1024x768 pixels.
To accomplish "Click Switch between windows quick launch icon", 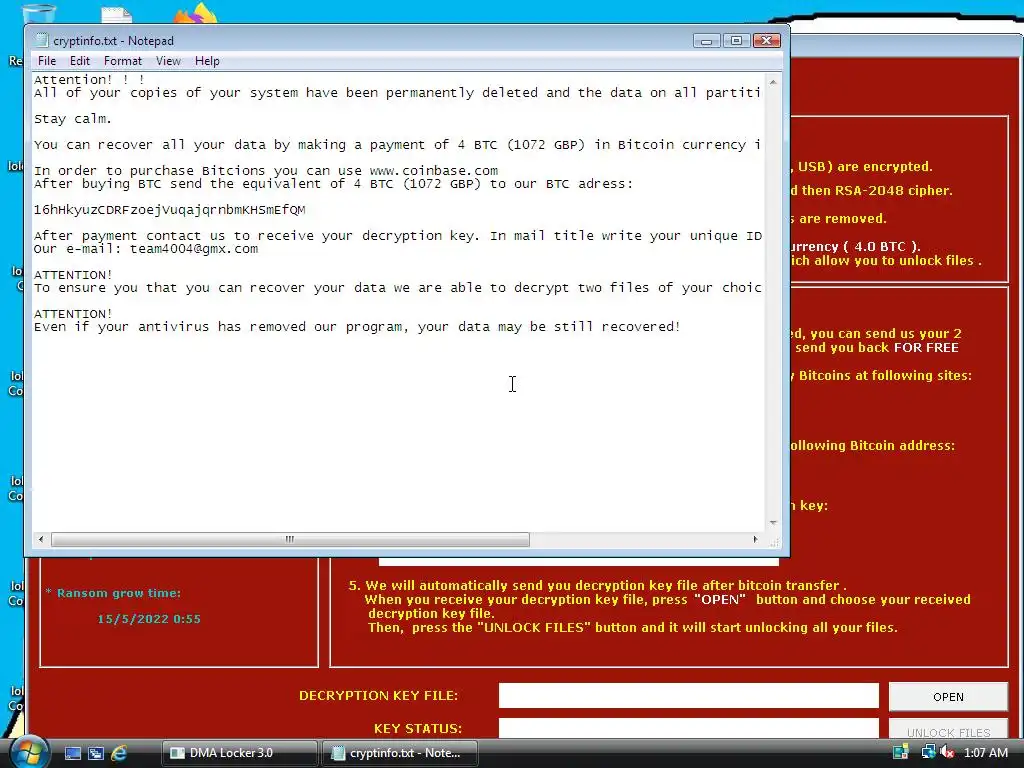I will point(95,753).
